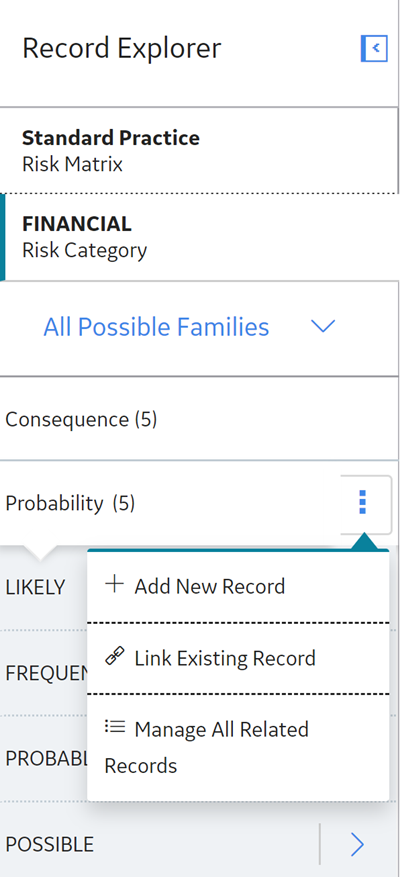Open the POSSIBLE record arrow
The image size is (400, 877).
357,844
